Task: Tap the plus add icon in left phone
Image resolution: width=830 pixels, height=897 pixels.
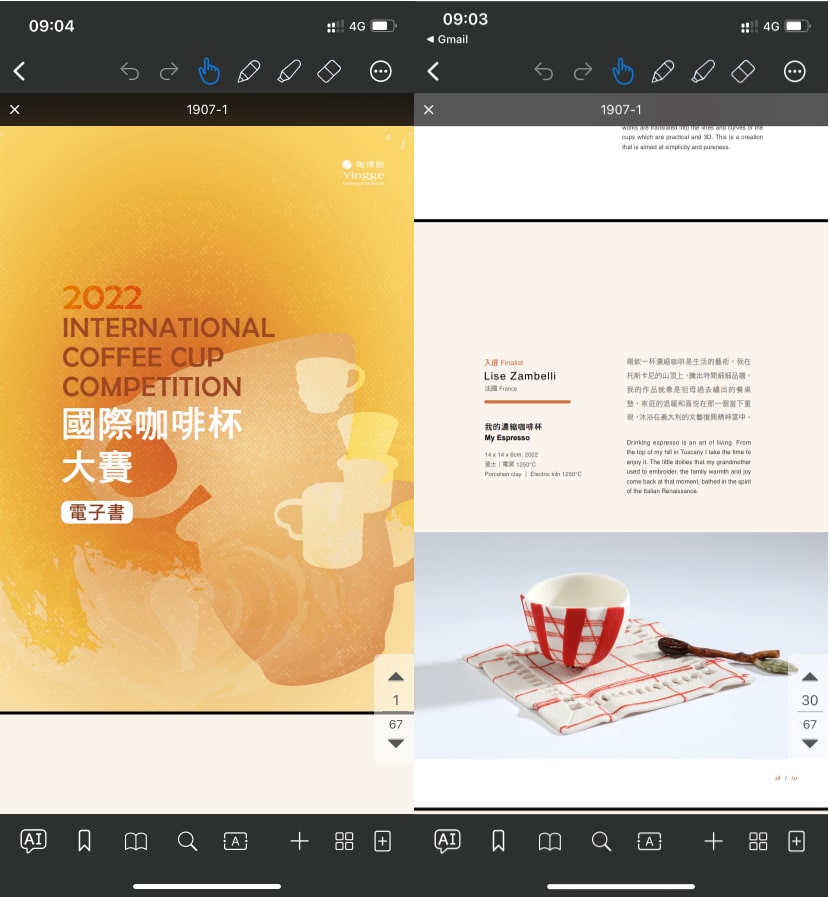Action: tap(299, 841)
